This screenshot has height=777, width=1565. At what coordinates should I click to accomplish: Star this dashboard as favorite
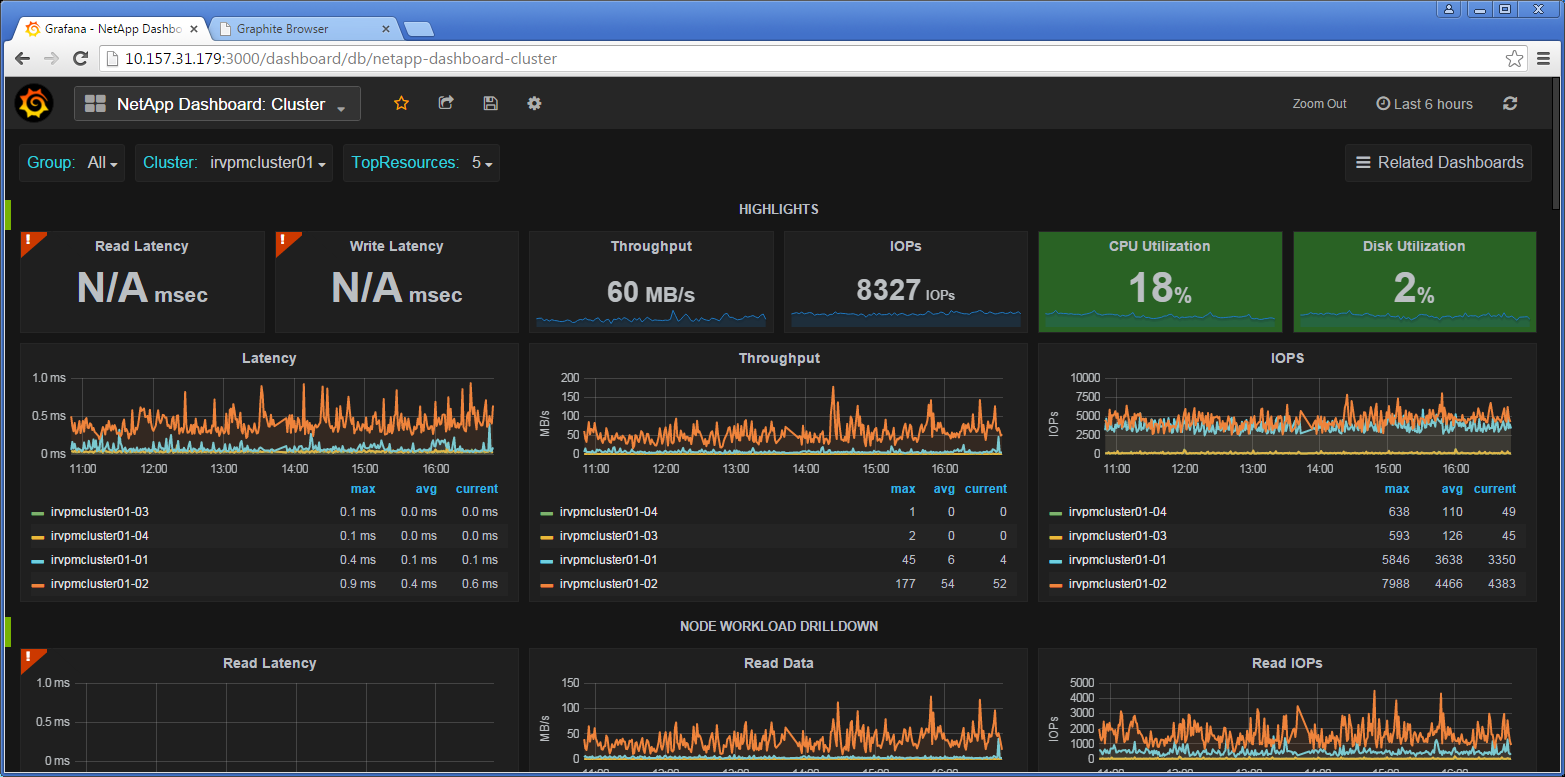pyautogui.click(x=401, y=103)
